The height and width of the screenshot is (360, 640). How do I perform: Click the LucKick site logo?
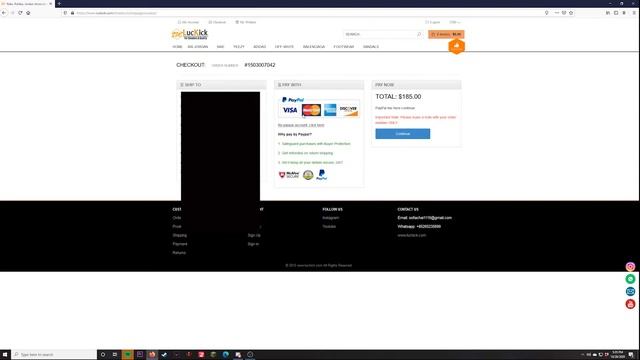[190, 34]
